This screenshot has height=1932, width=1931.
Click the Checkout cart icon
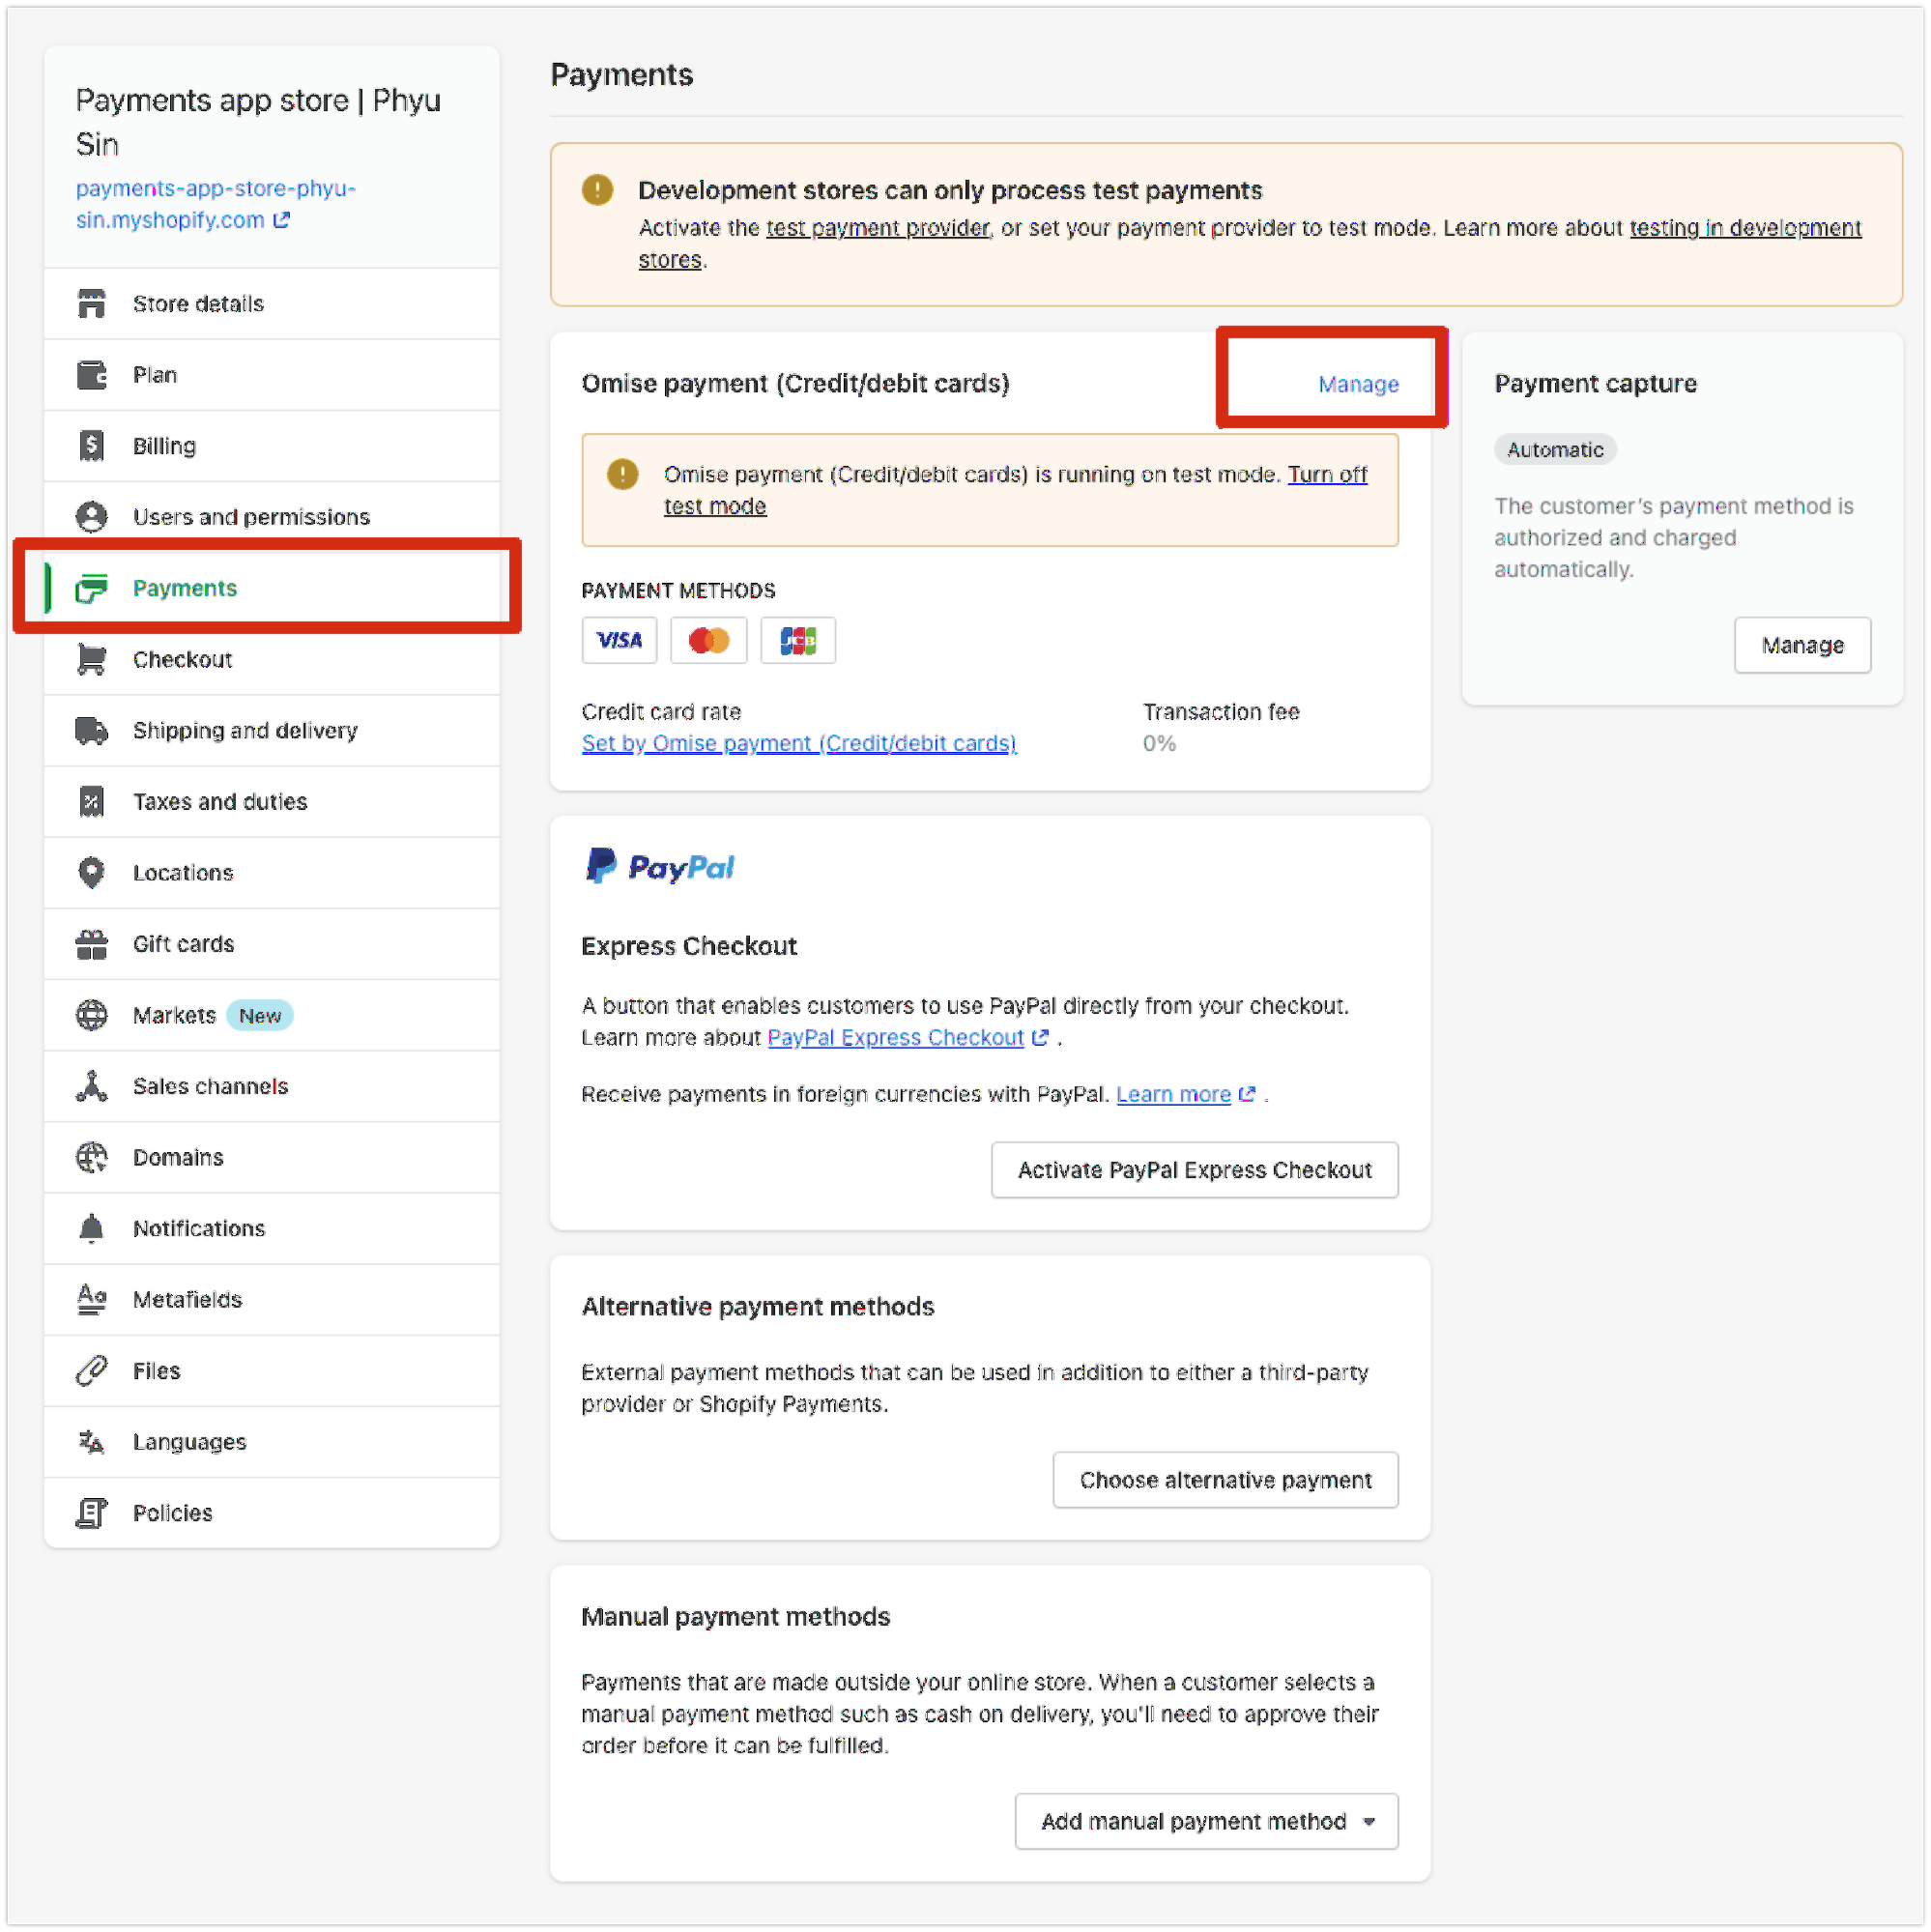(92, 658)
